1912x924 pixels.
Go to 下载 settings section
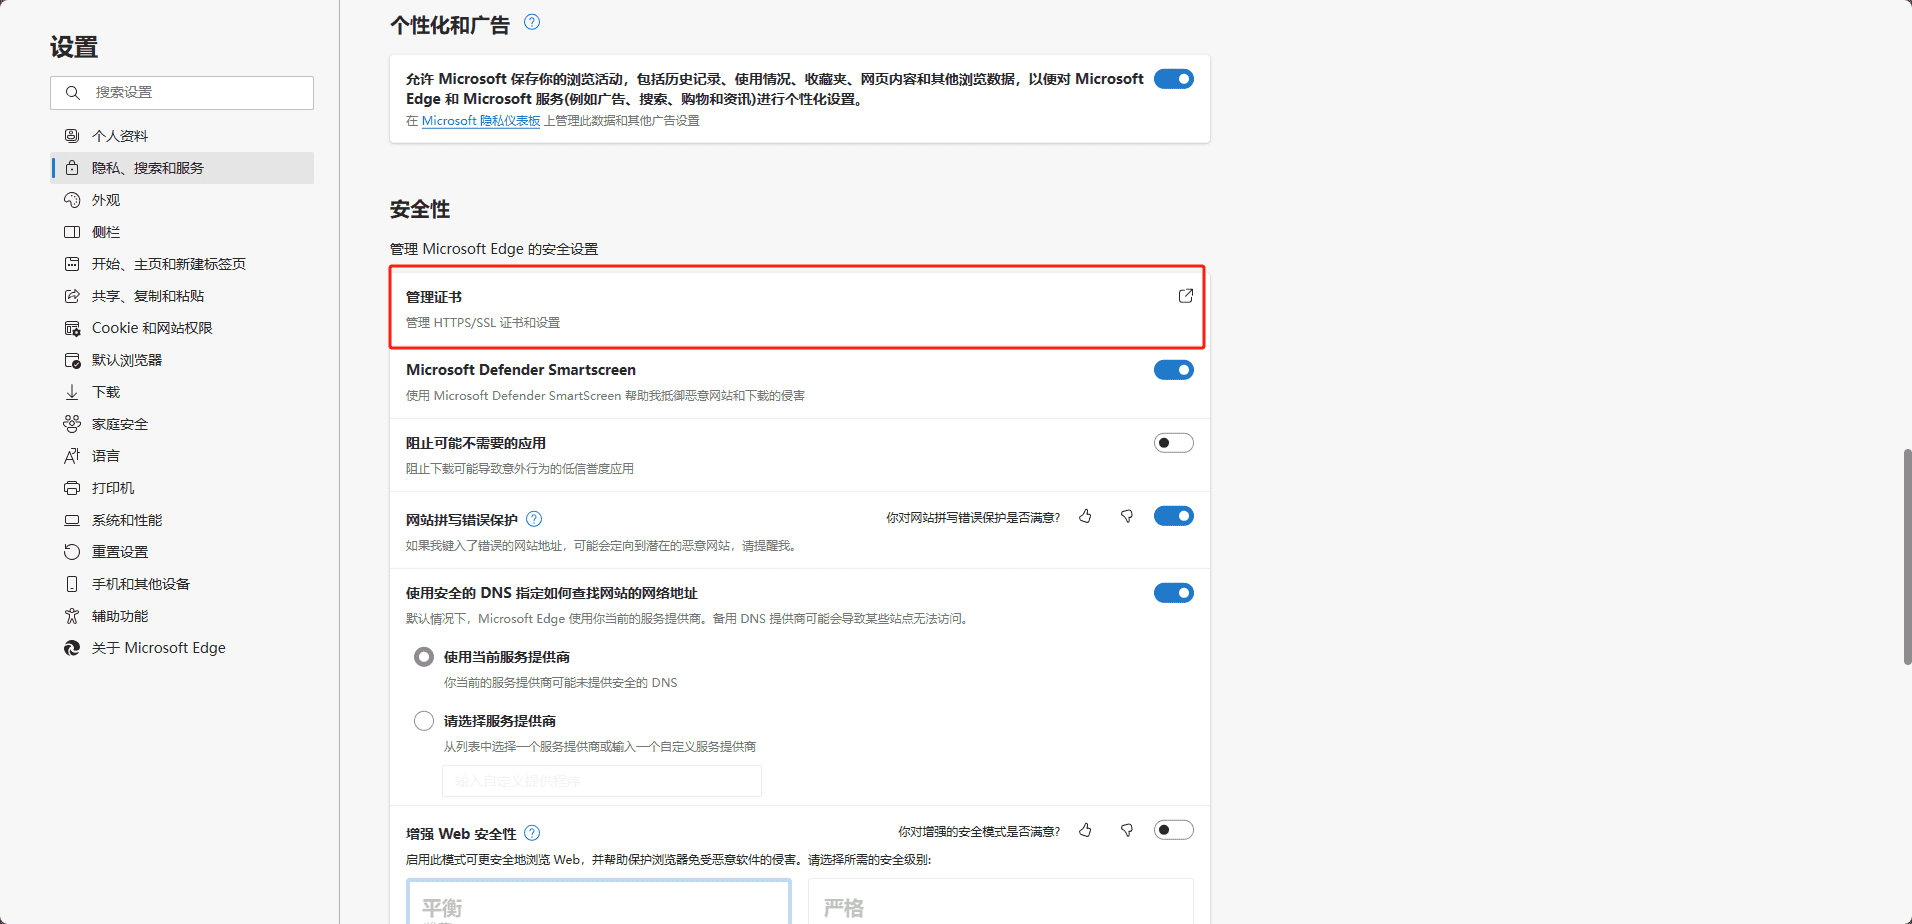pos(182,392)
